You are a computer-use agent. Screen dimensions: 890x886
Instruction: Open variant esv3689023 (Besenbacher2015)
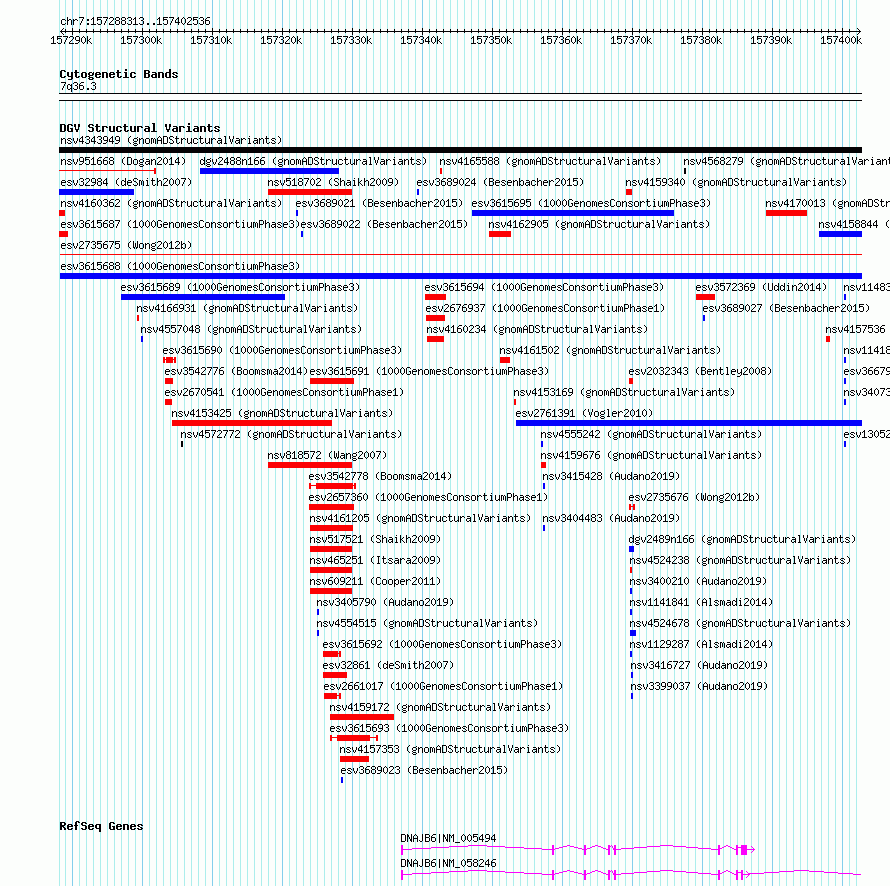click(424, 770)
